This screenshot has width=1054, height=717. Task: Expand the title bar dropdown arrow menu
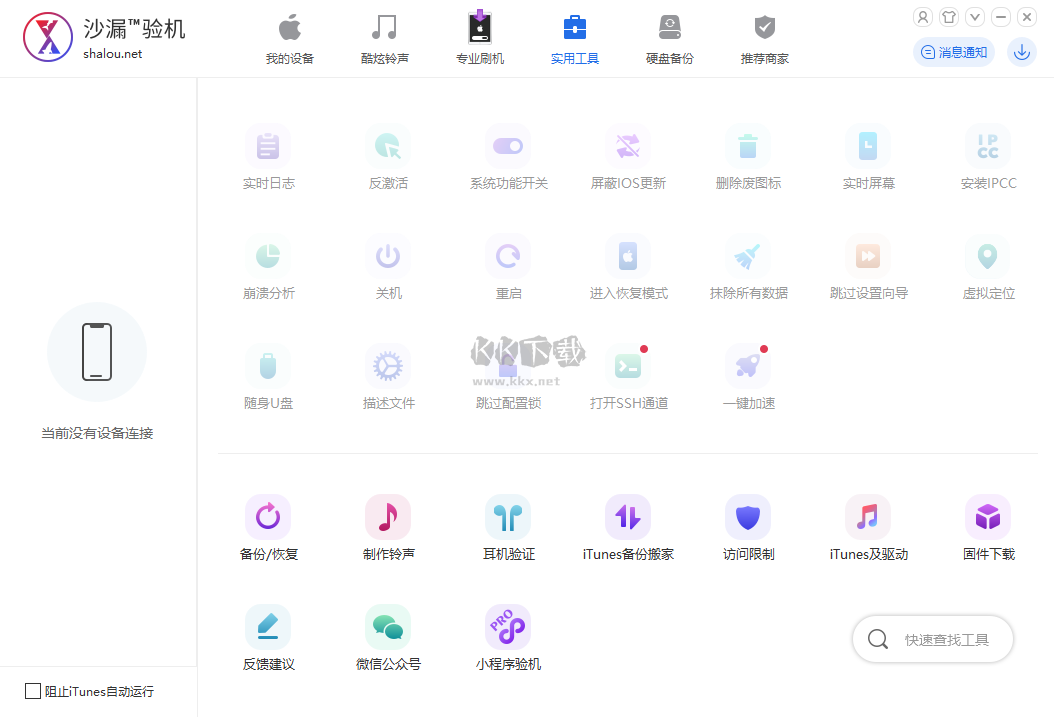975,17
